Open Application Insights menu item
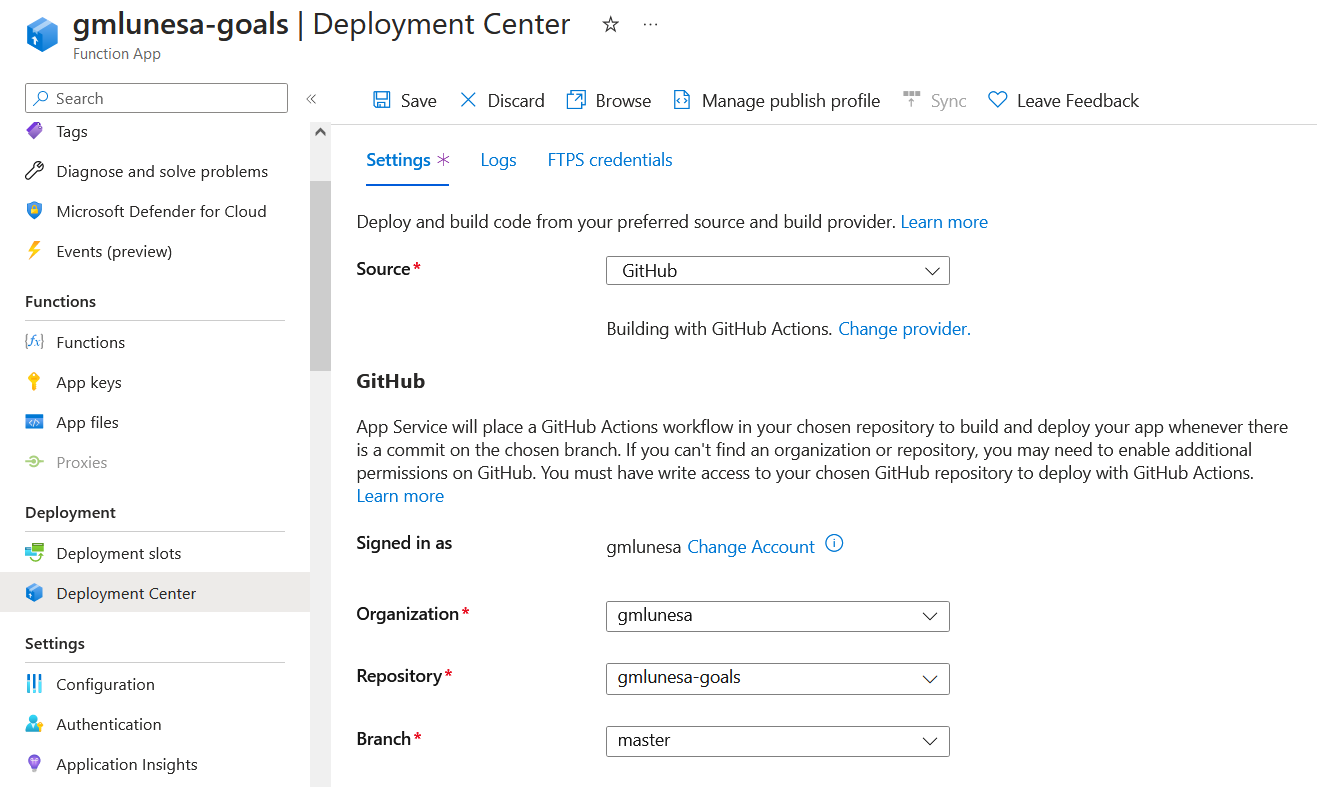The image size is (1317, 787). click(x=127, y=764)
